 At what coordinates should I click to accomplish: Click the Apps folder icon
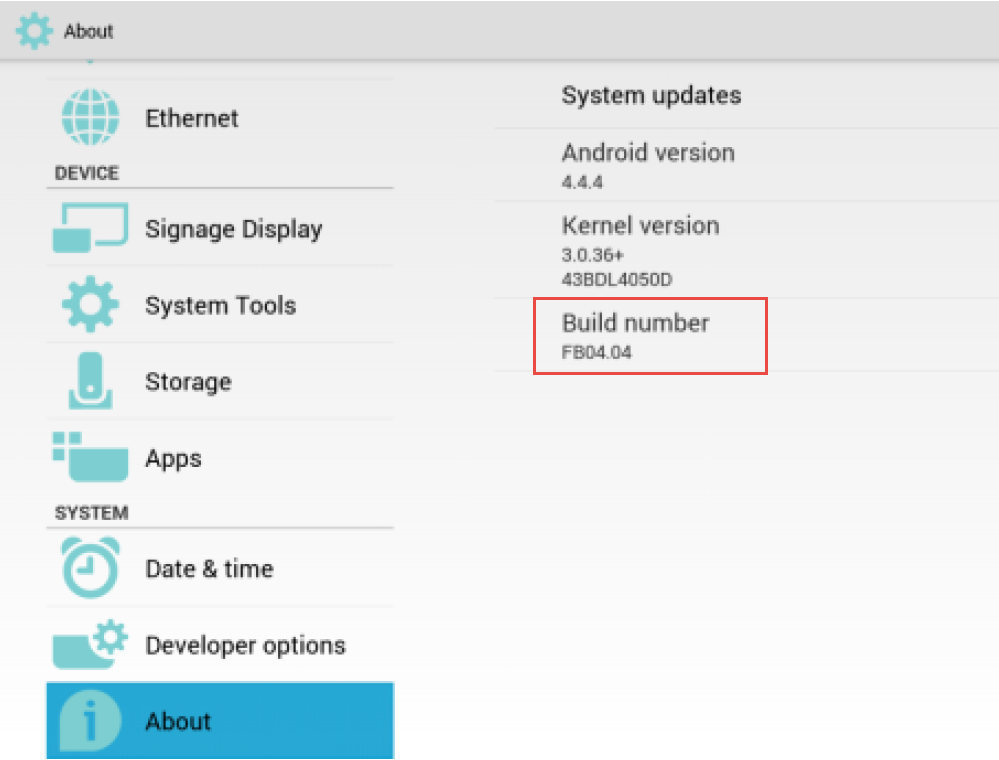[x=90, y=457]
